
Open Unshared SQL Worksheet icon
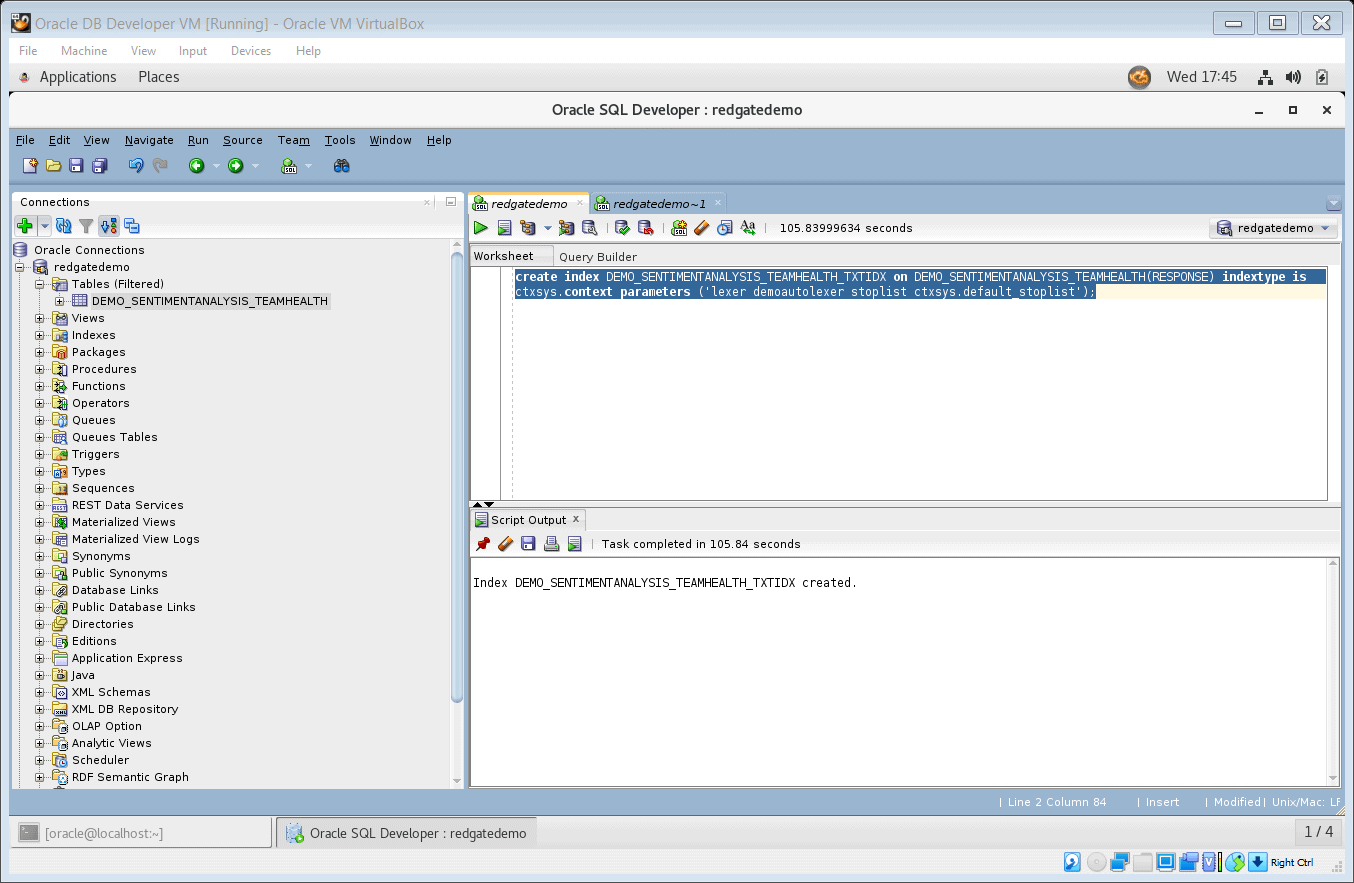pyautogui.click(x=679, y=228)
